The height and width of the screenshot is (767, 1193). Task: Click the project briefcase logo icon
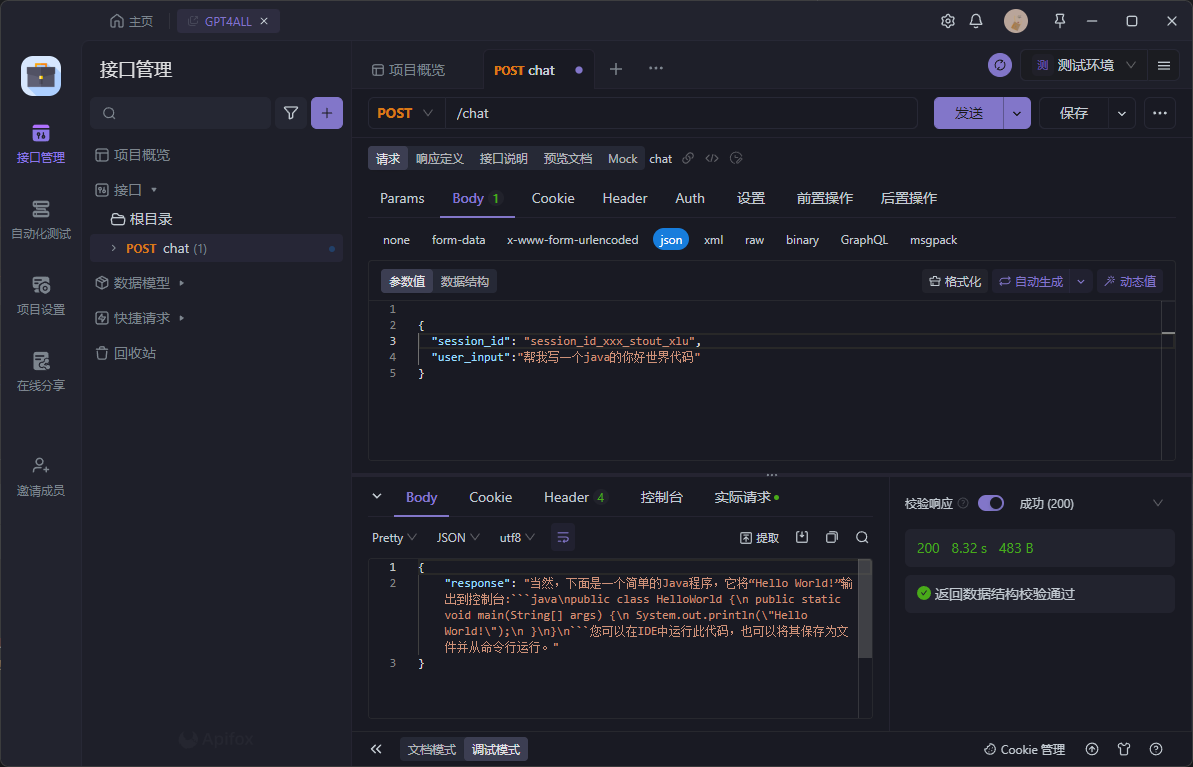pos(40,76)
